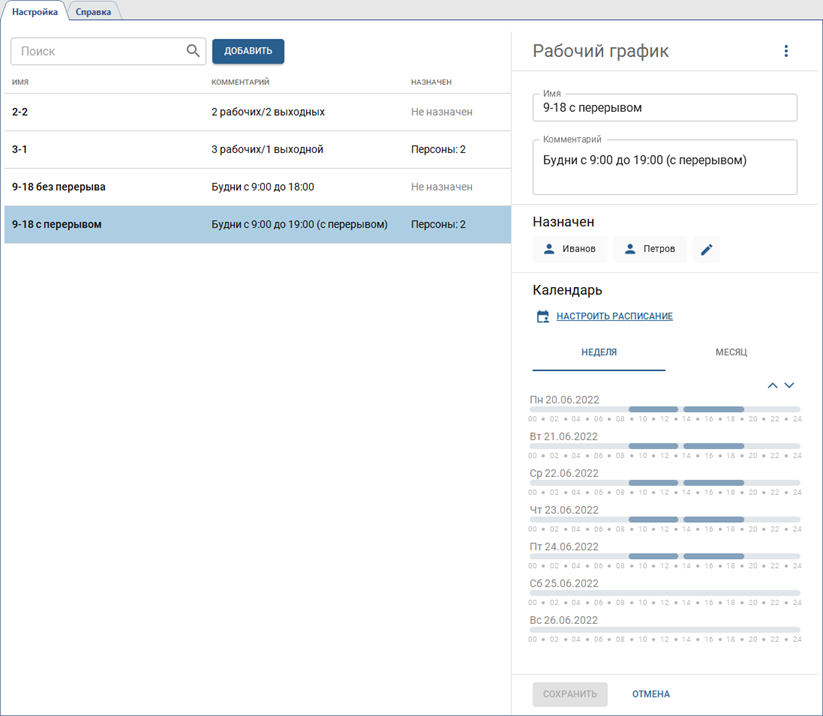Click the pencil icon to edit assignees
This screenshot has width=823, height=716.
click(706, 249)
